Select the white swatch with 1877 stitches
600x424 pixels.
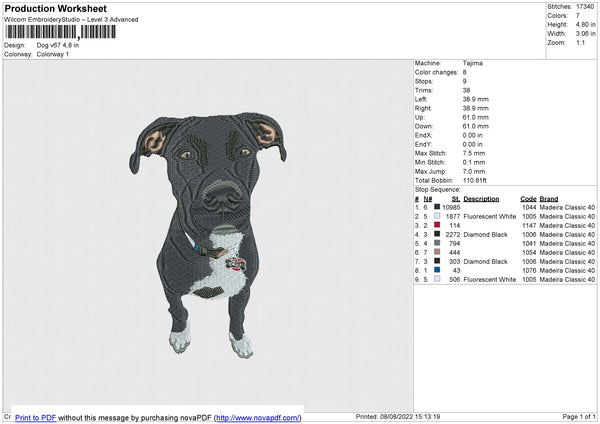pyautogui.click(x=437, y=216)
